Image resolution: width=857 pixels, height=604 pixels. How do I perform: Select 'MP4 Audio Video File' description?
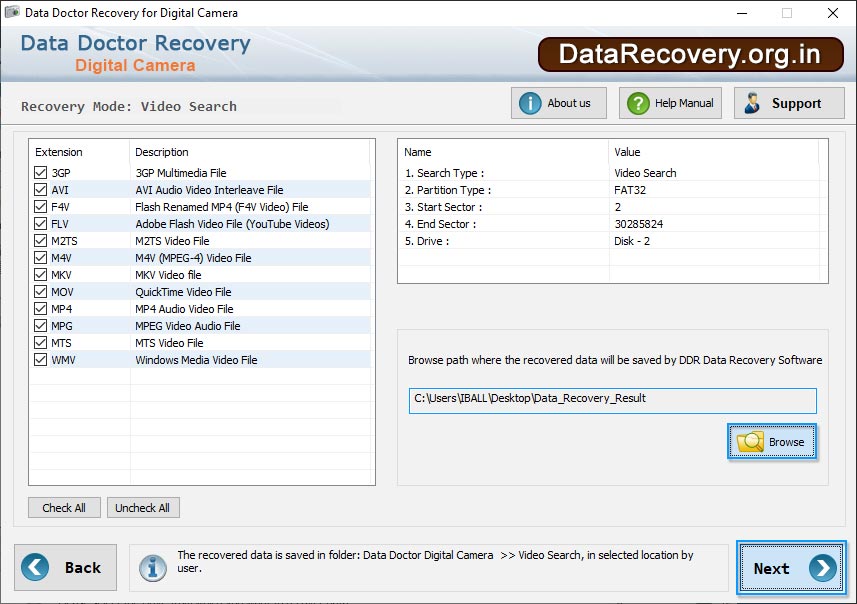(184, 308)
